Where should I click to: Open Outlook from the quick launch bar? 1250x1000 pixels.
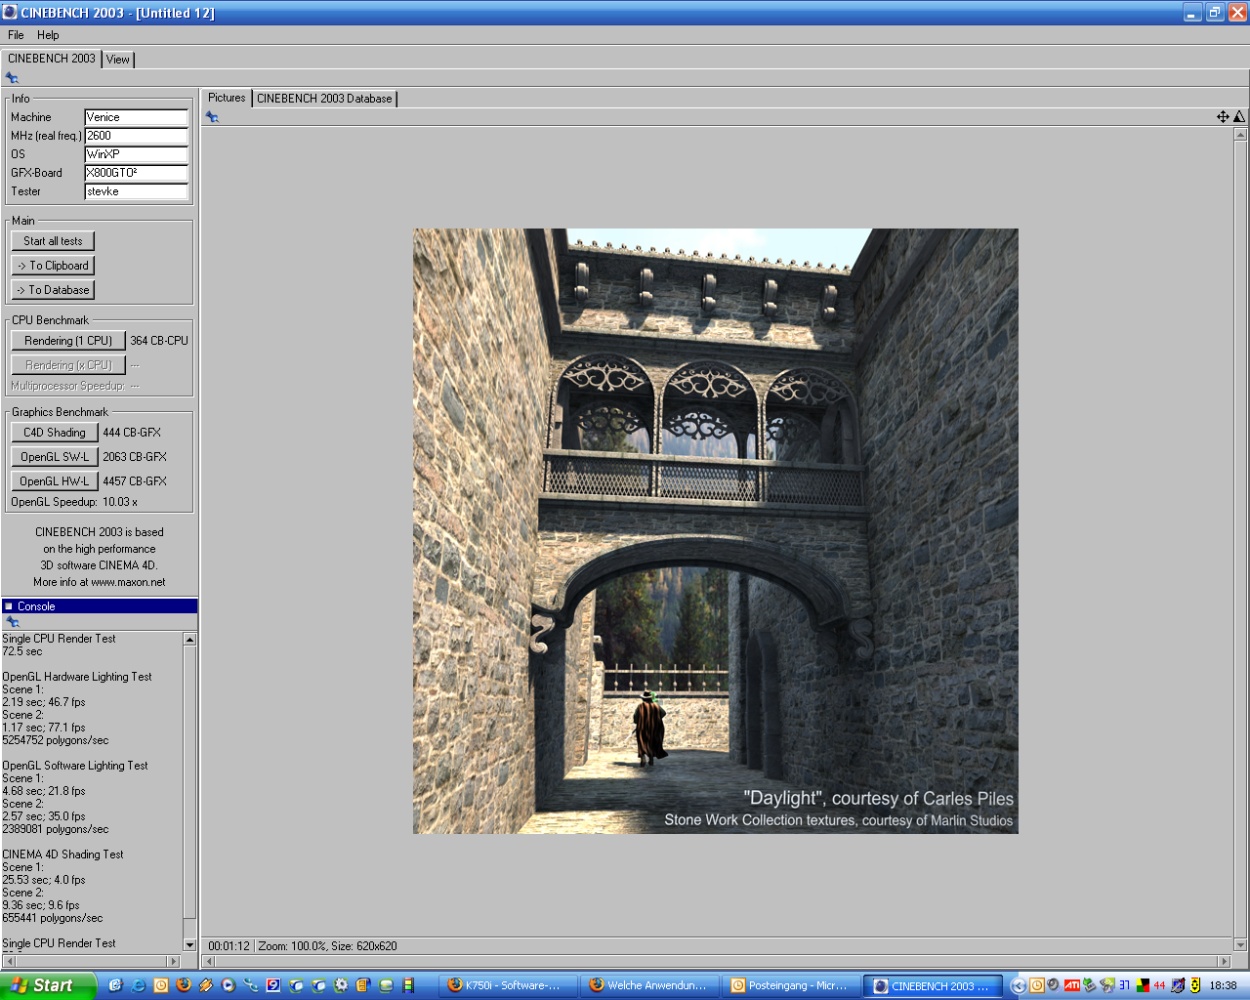(160, 985)
